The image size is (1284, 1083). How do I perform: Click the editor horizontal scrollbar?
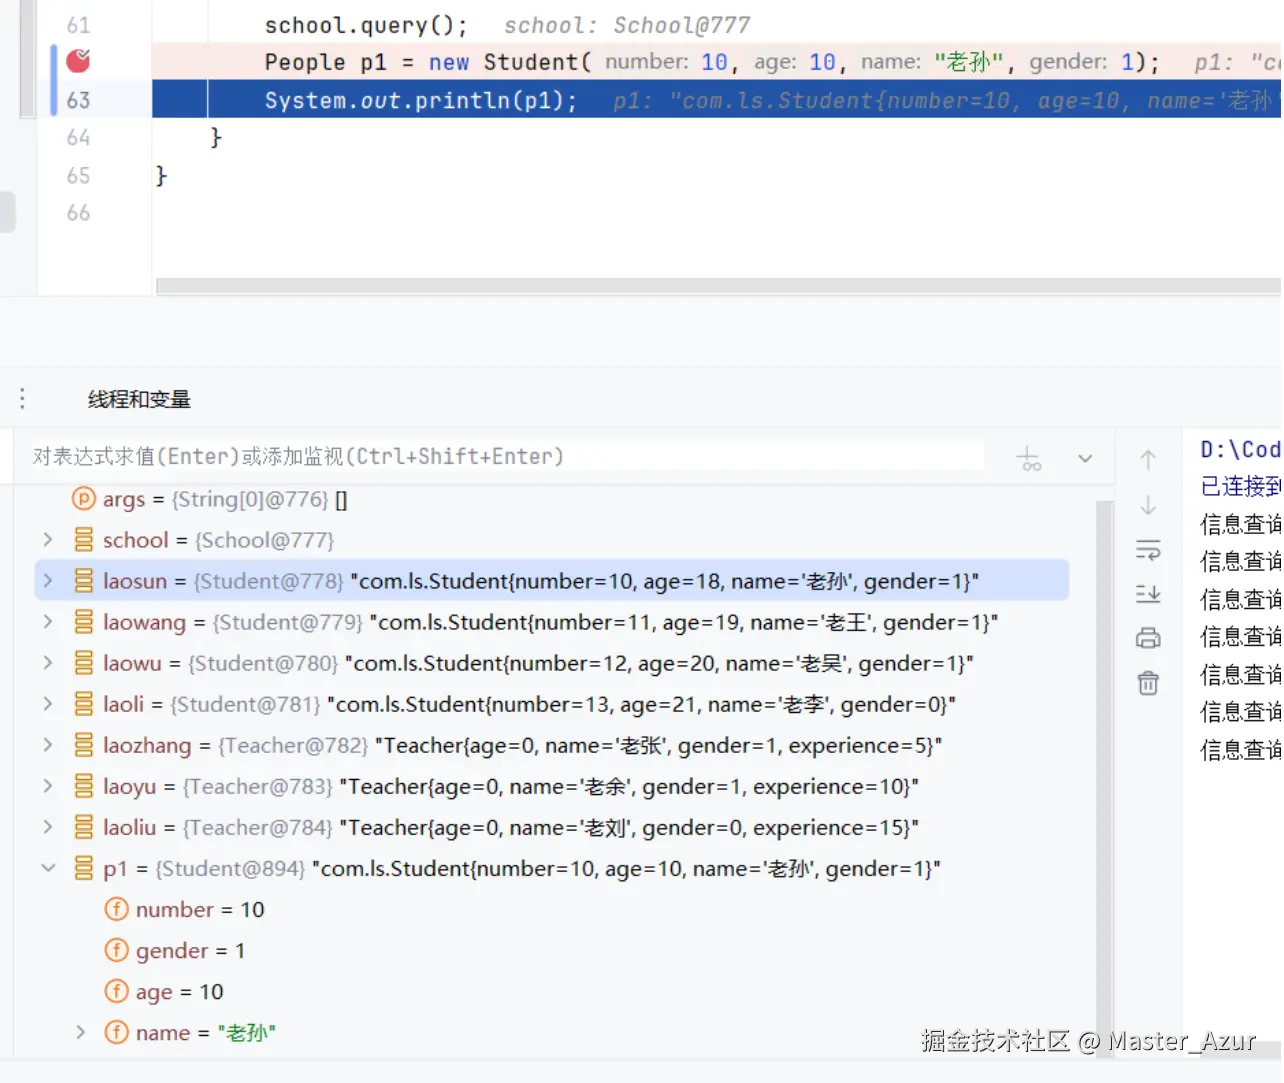pyautogui.click(x=718, y=286)
